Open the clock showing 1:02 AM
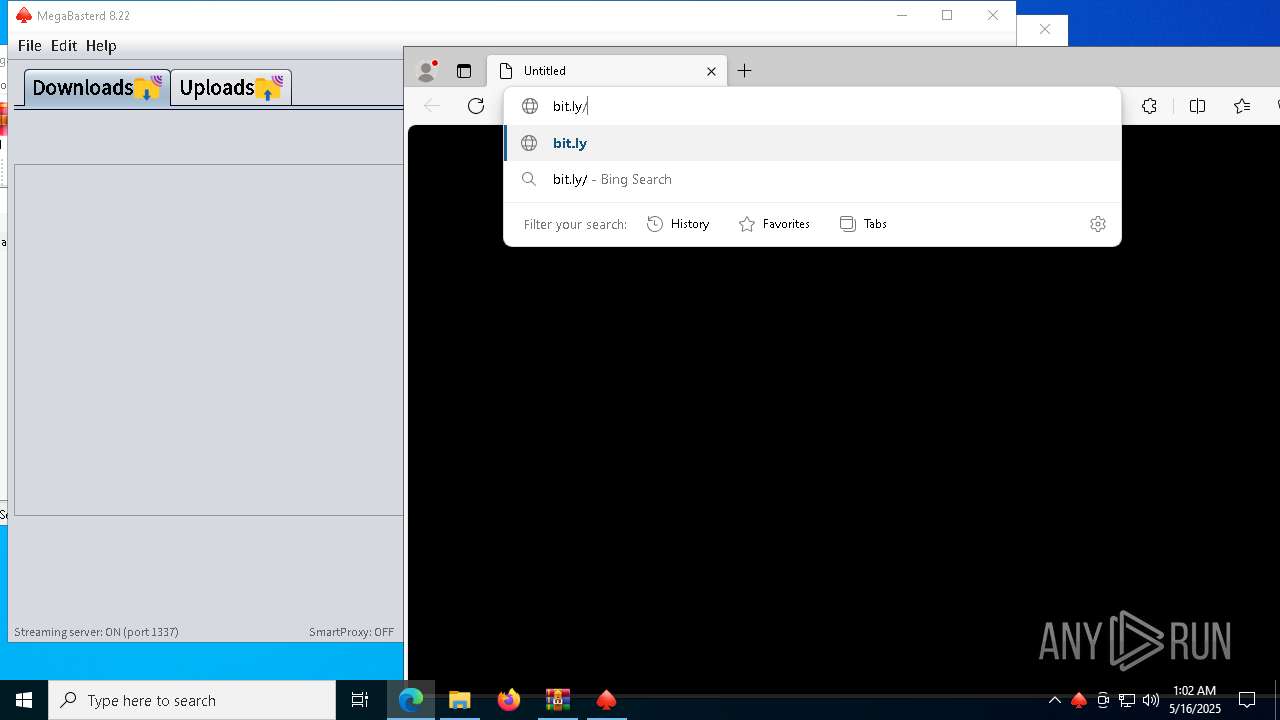1280x720 pixels. (1195, 700)
